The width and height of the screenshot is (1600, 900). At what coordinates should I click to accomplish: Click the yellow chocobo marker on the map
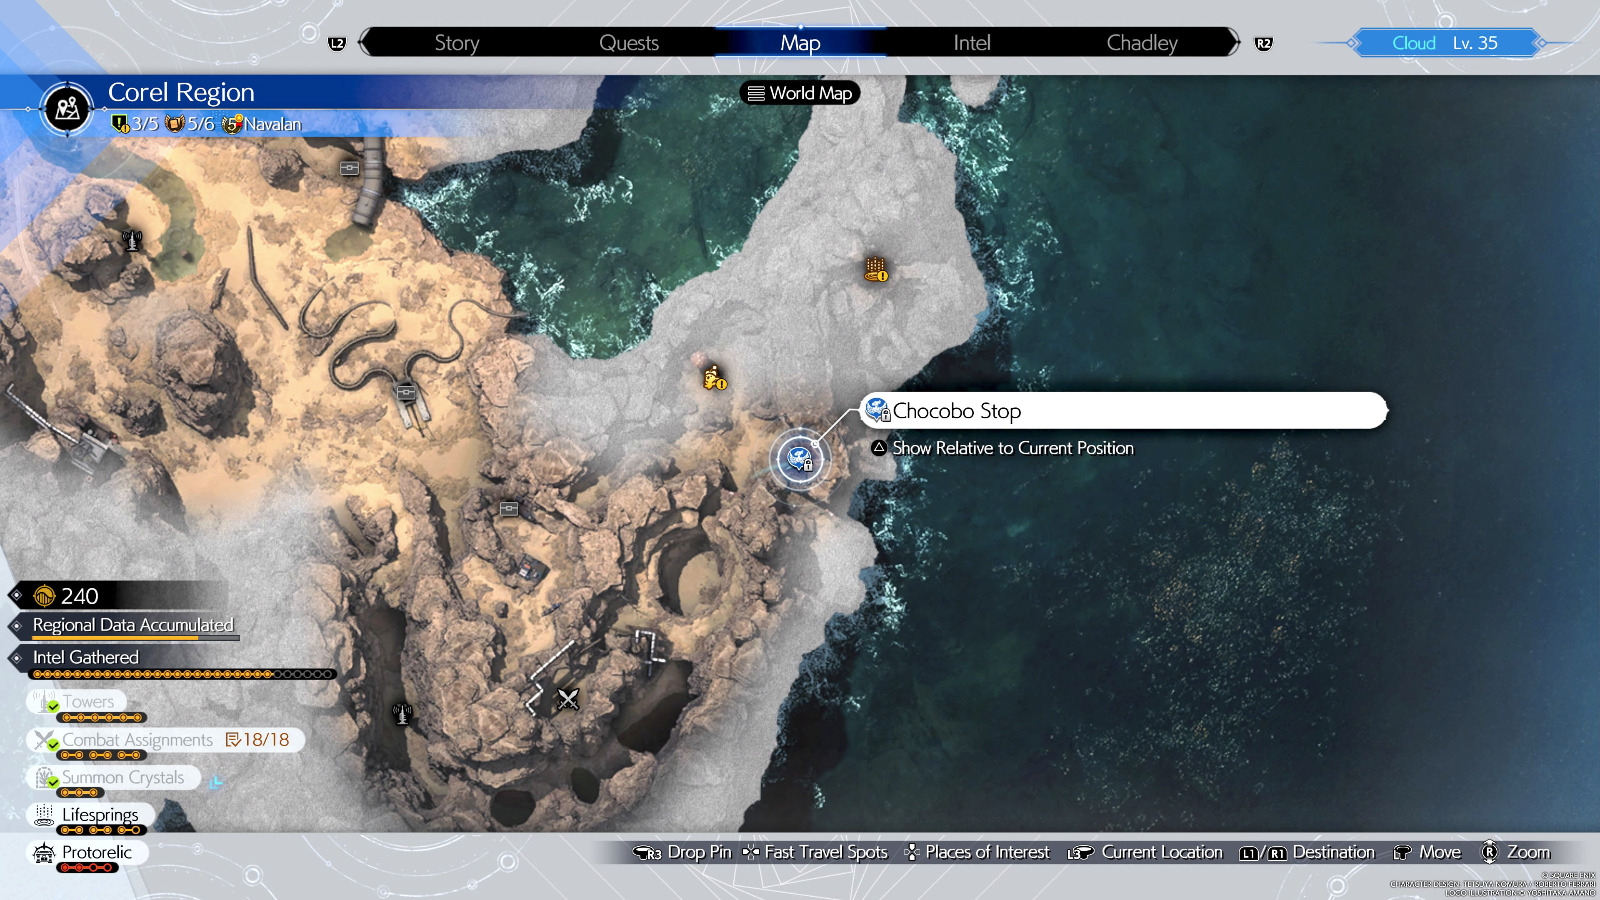click(714, 378)
